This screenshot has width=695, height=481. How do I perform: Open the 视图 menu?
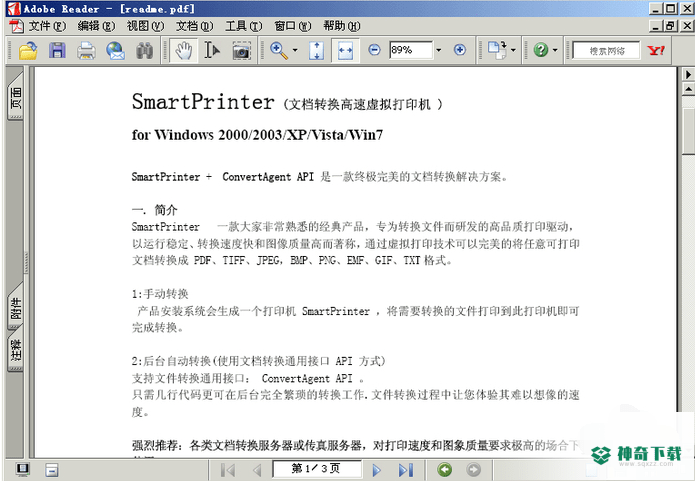point(145,26)
